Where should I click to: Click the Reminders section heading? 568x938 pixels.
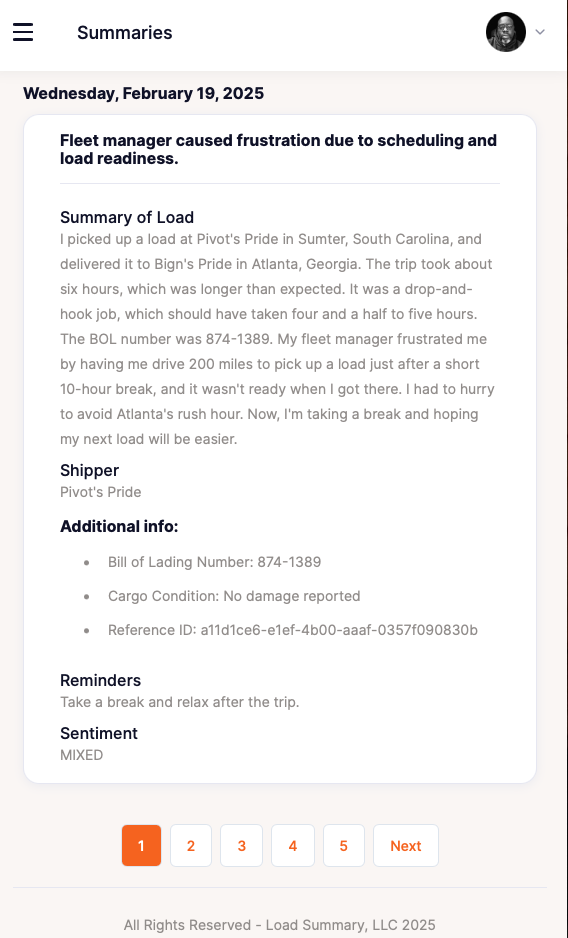[101, 680]
